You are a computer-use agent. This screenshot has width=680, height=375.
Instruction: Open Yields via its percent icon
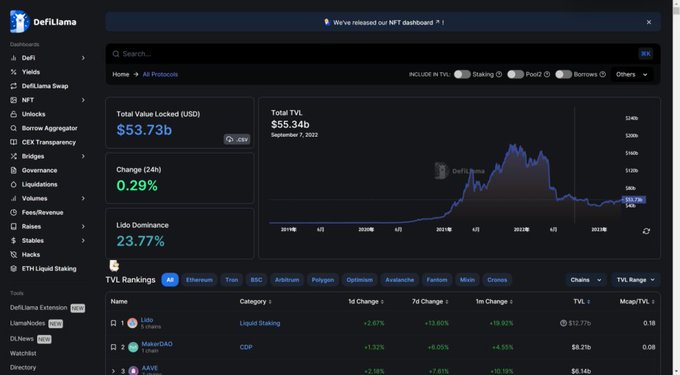[13, 72]
